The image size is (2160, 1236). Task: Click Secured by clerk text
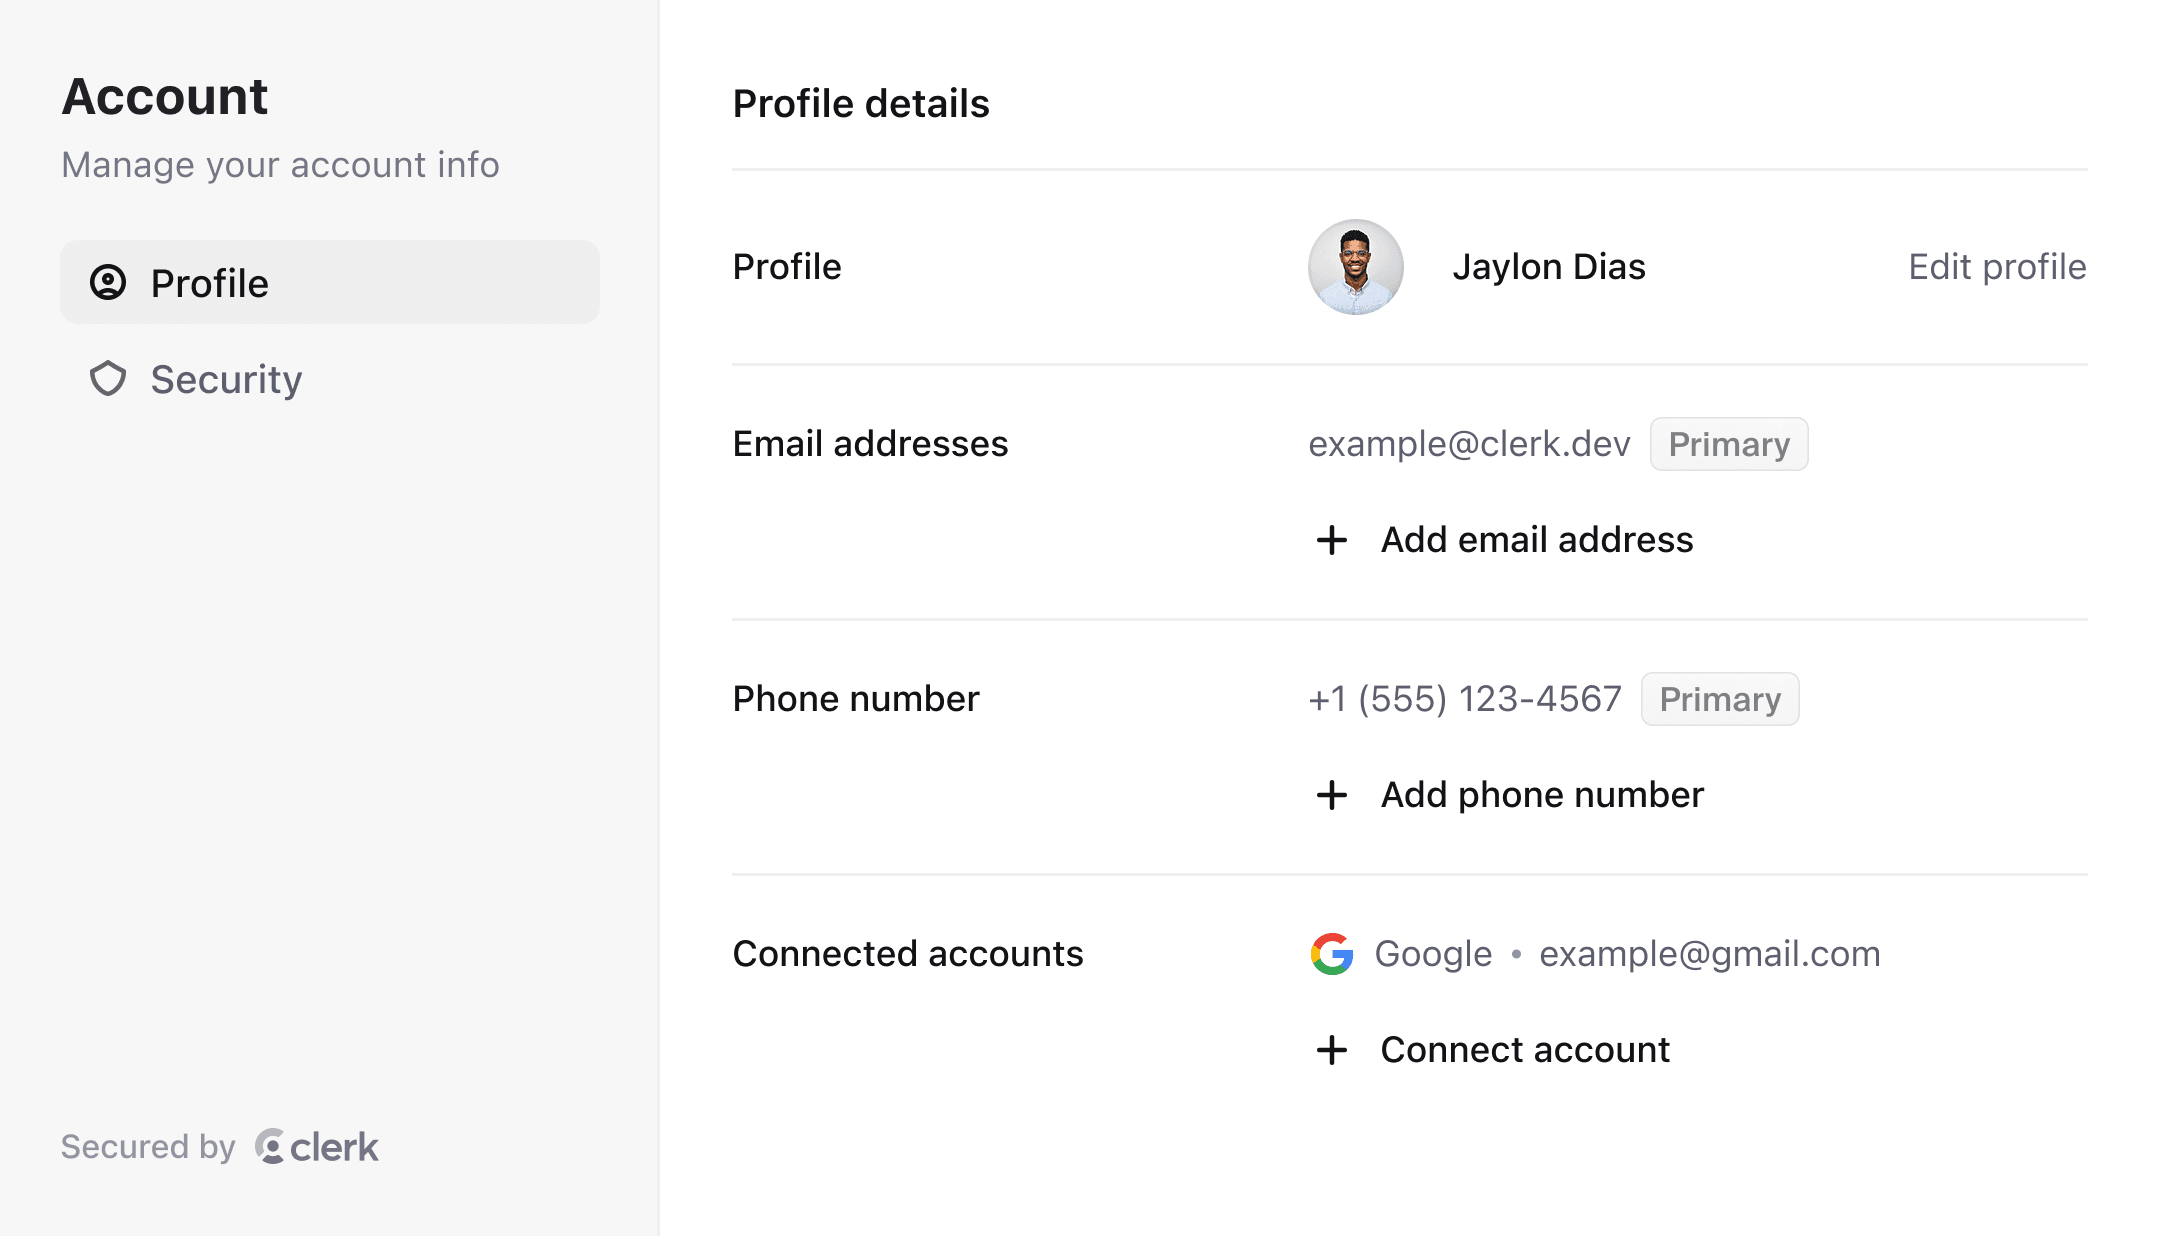(218, 1147)
